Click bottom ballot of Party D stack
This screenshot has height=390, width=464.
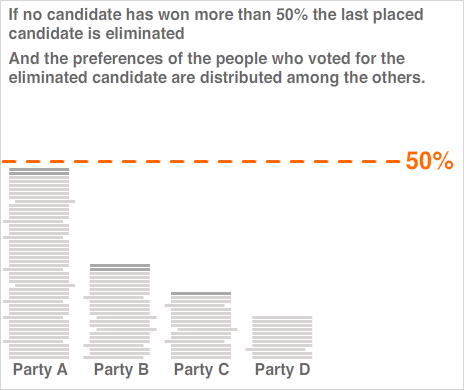click(282, 357)
